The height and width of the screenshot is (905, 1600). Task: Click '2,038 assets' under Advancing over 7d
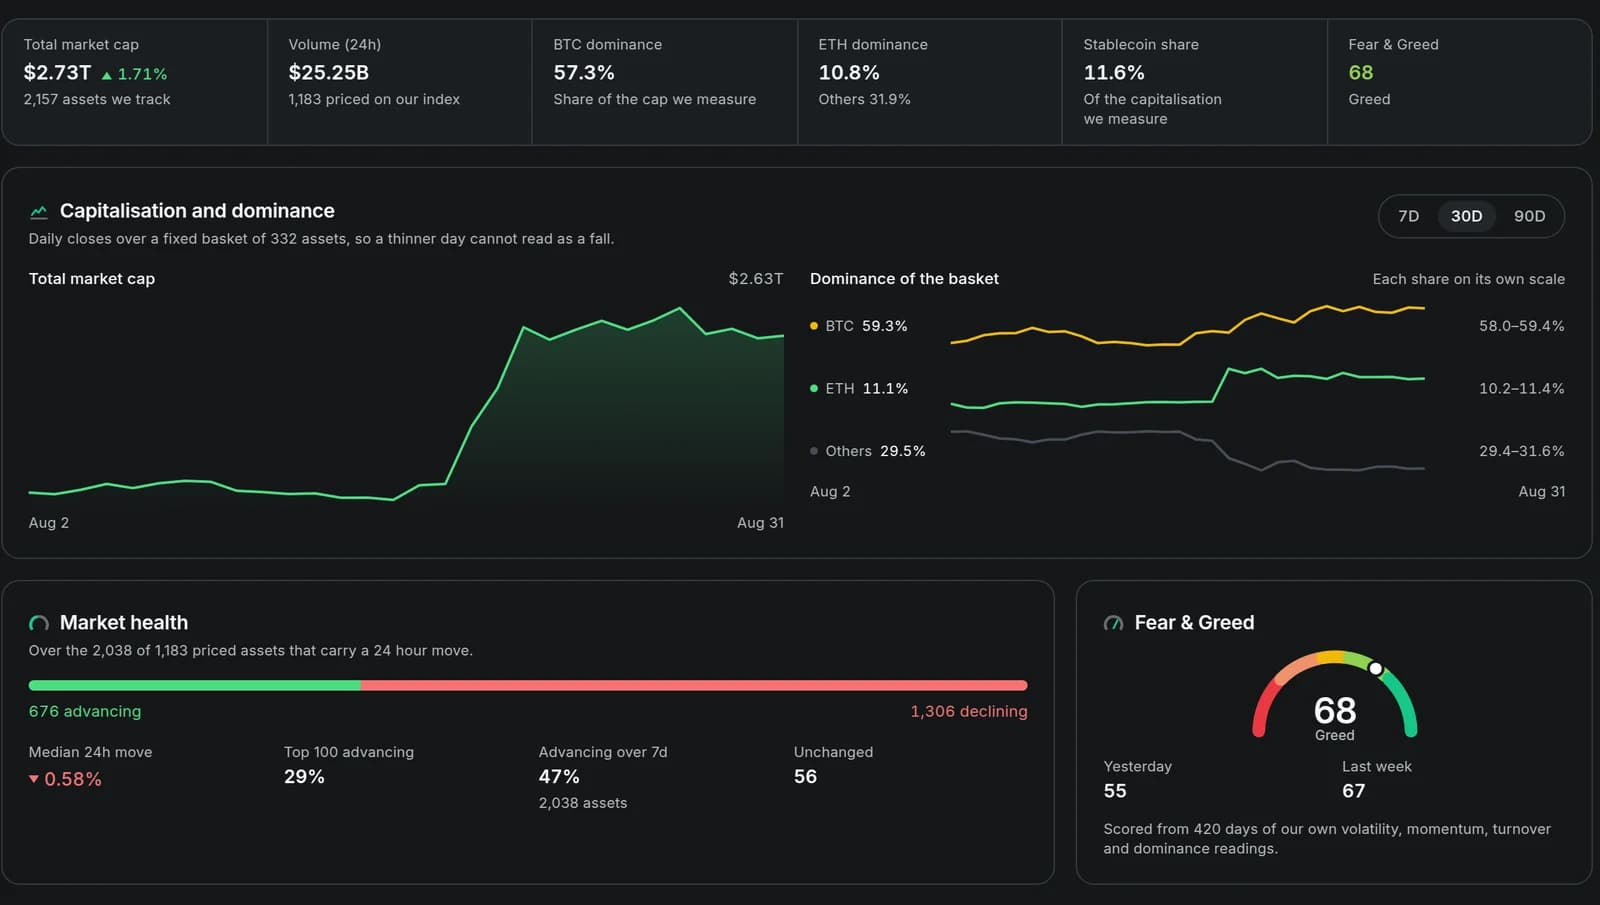(583, 803)
